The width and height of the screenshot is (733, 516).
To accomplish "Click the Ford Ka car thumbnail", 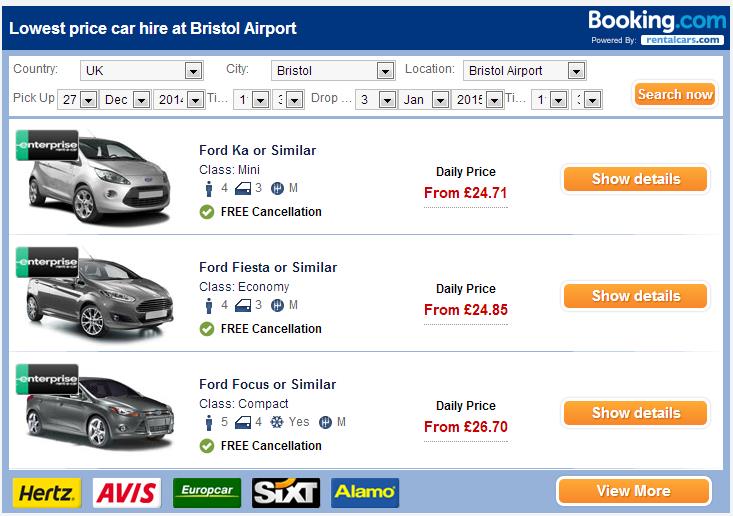I will (x=100, y=180).
